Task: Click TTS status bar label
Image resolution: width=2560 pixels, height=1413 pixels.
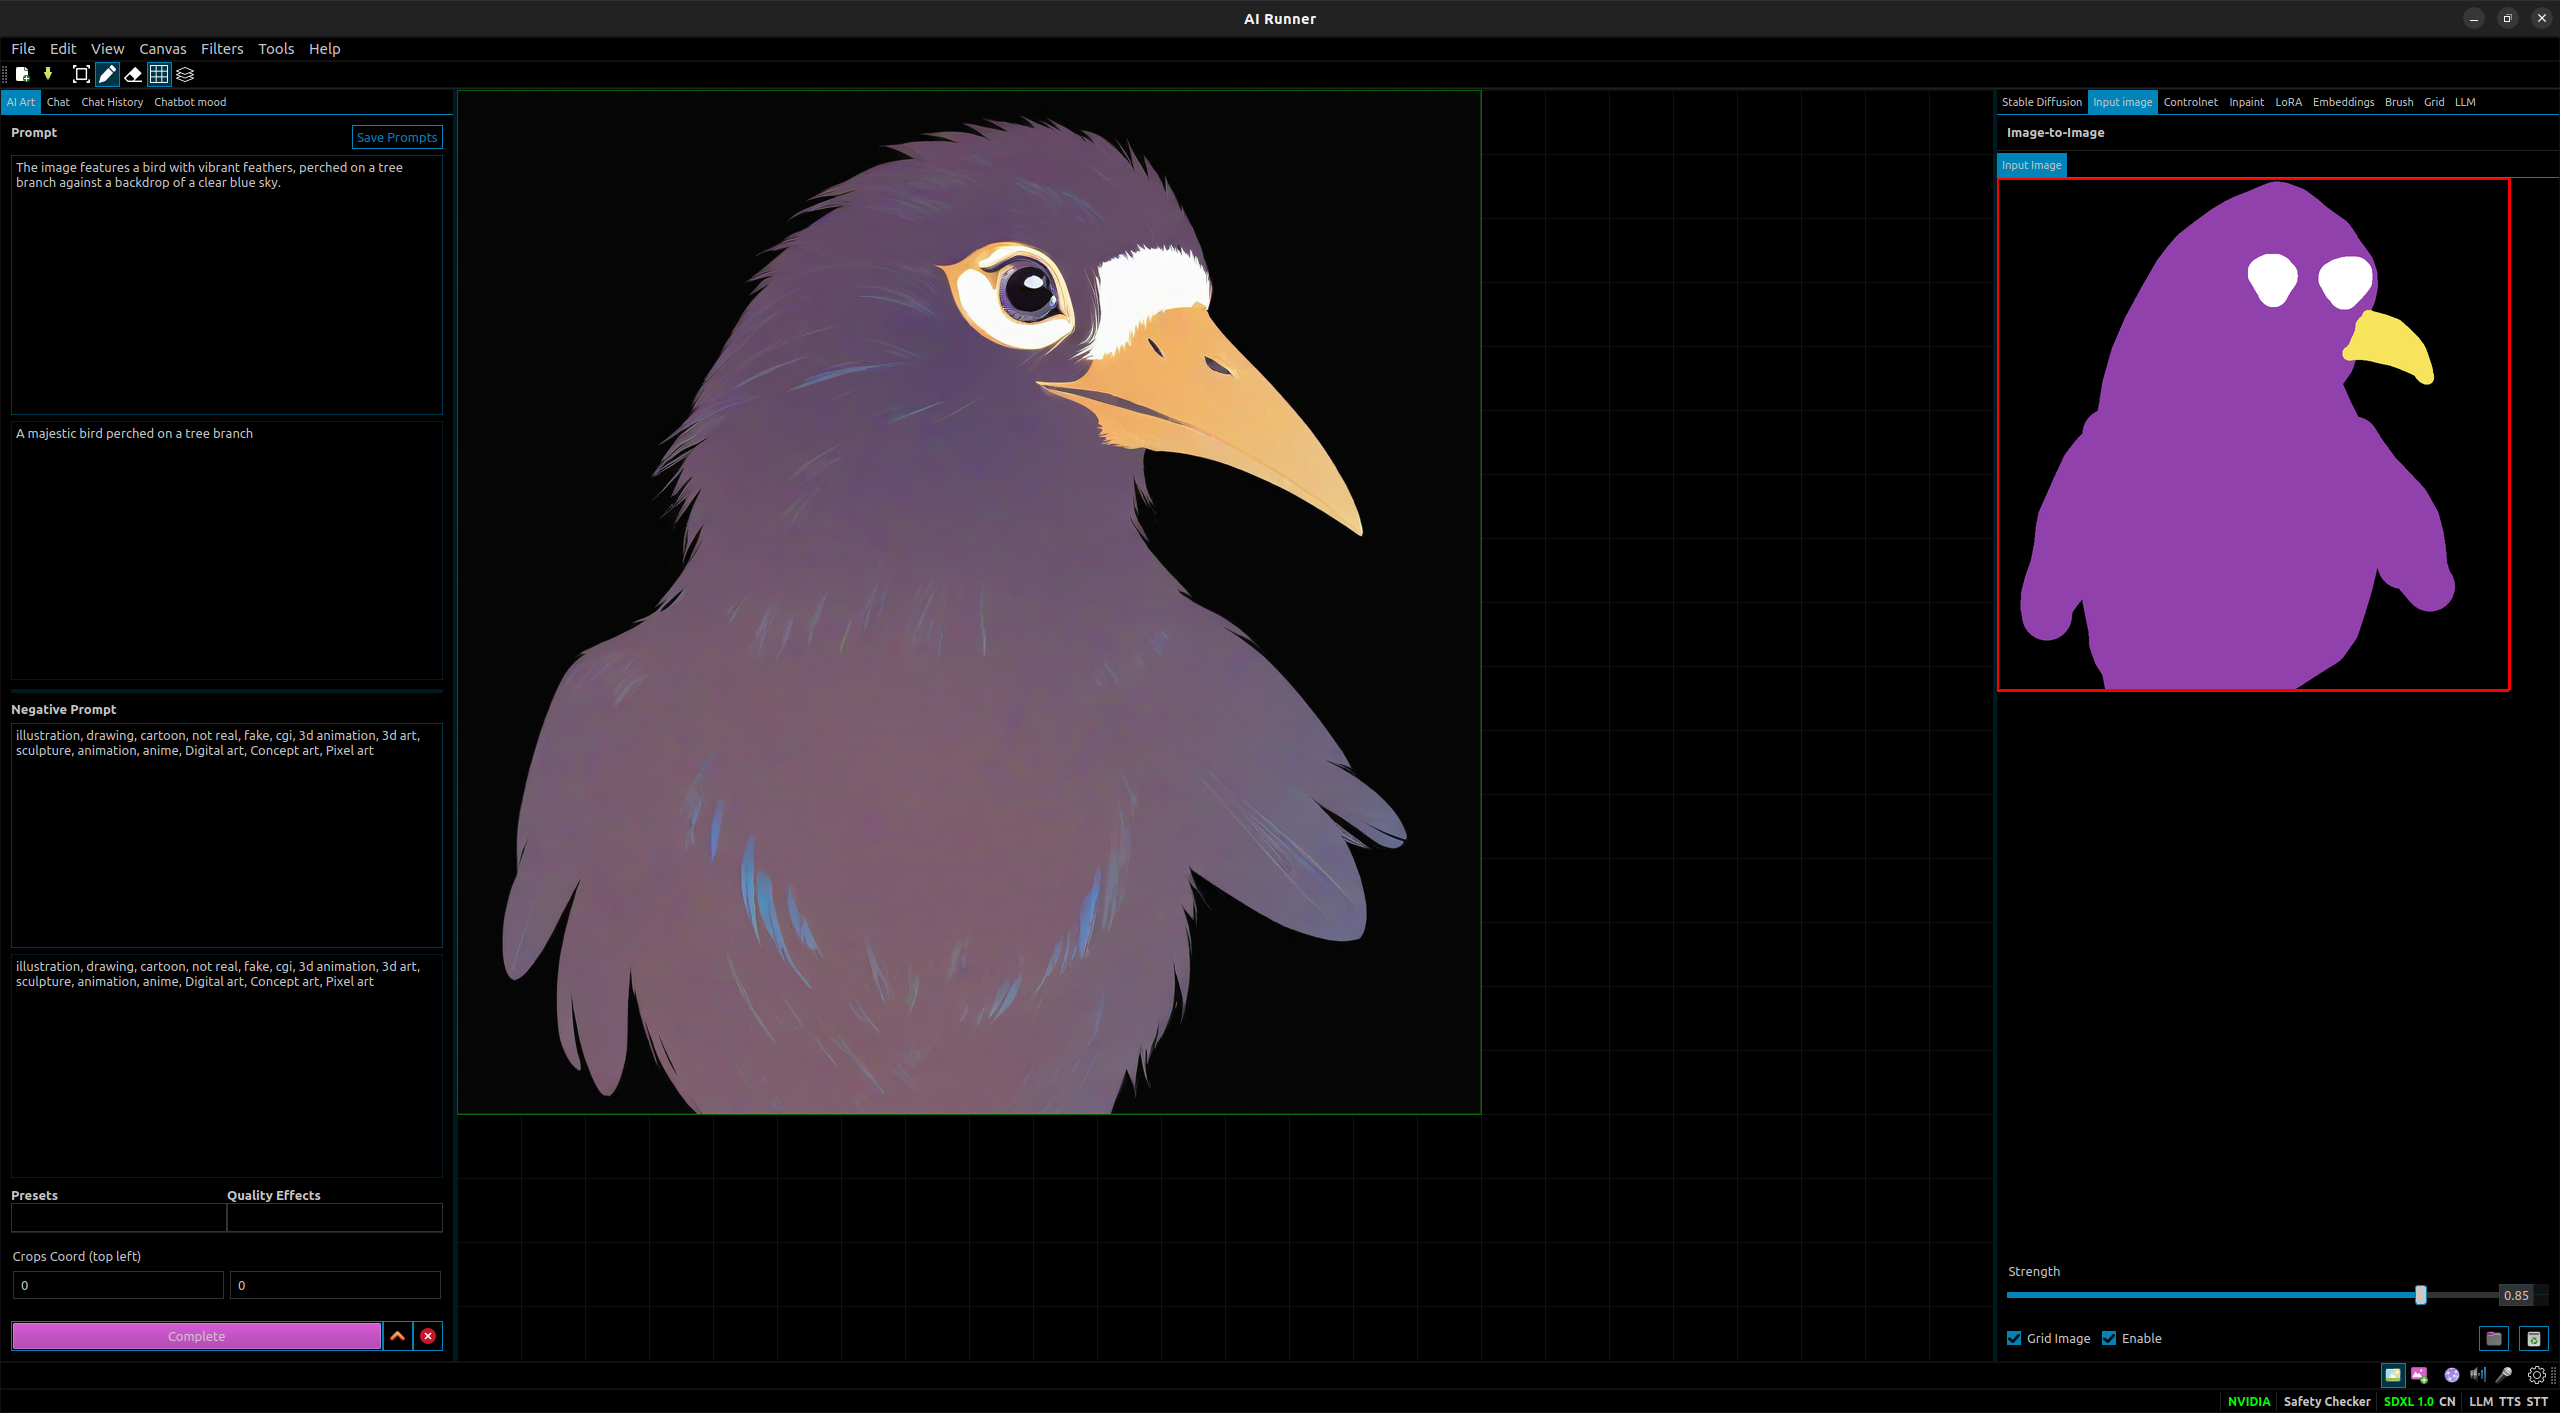Action: [2509, 1401]
